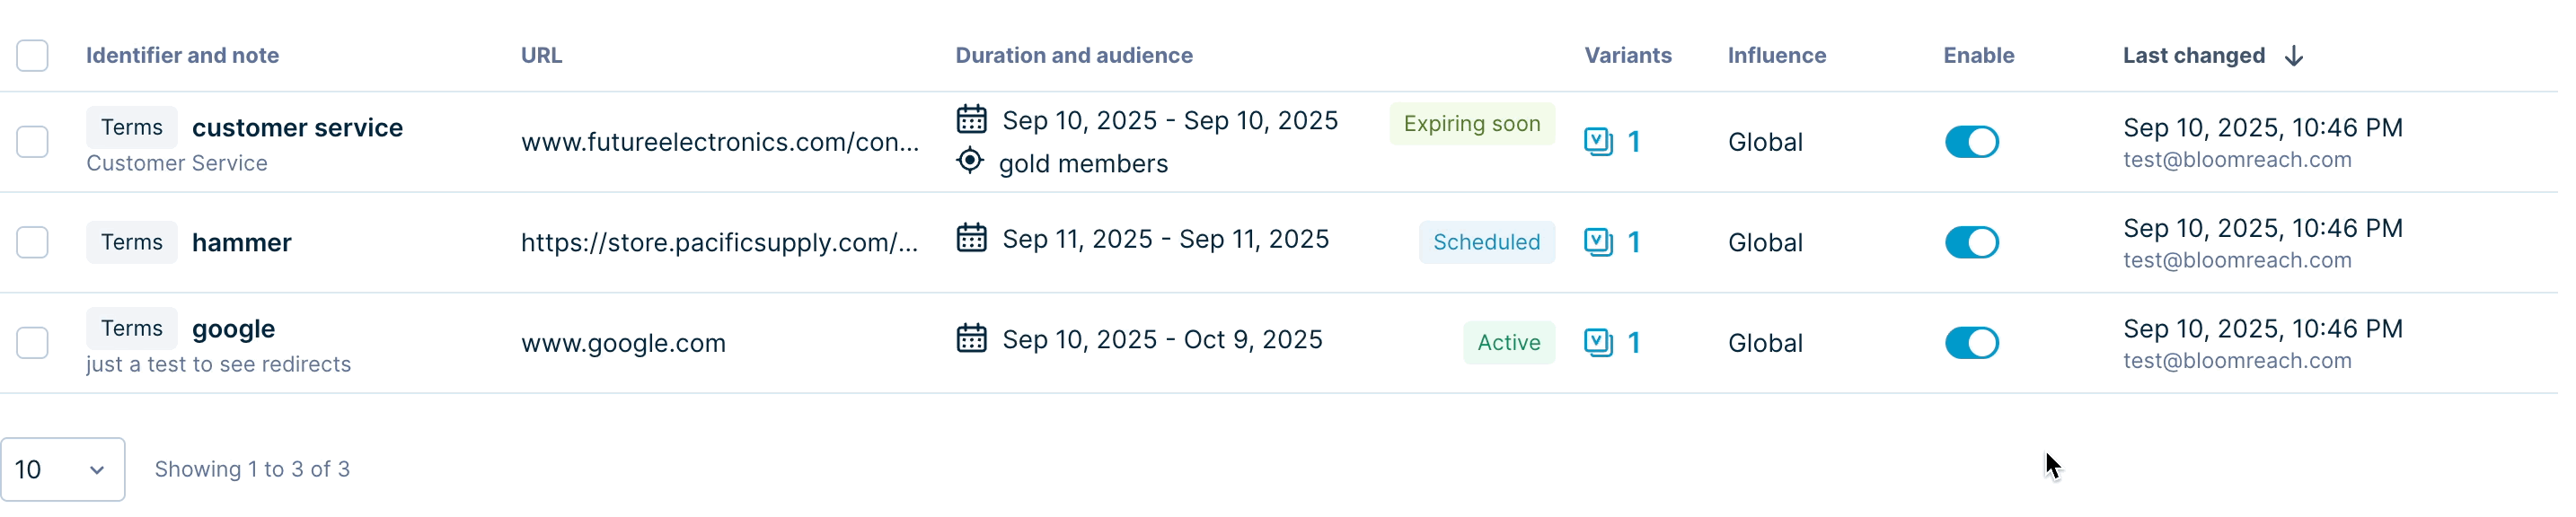Screen dimensions: 2576x517
Task: Select the google row checkbox
Action: point(32,343)
